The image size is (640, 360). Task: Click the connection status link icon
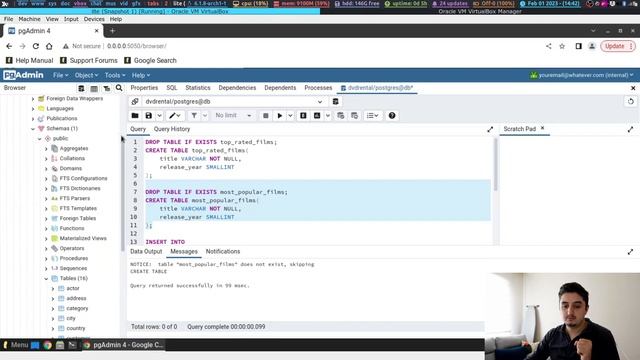pyautogui.click(x=135, y=102)
